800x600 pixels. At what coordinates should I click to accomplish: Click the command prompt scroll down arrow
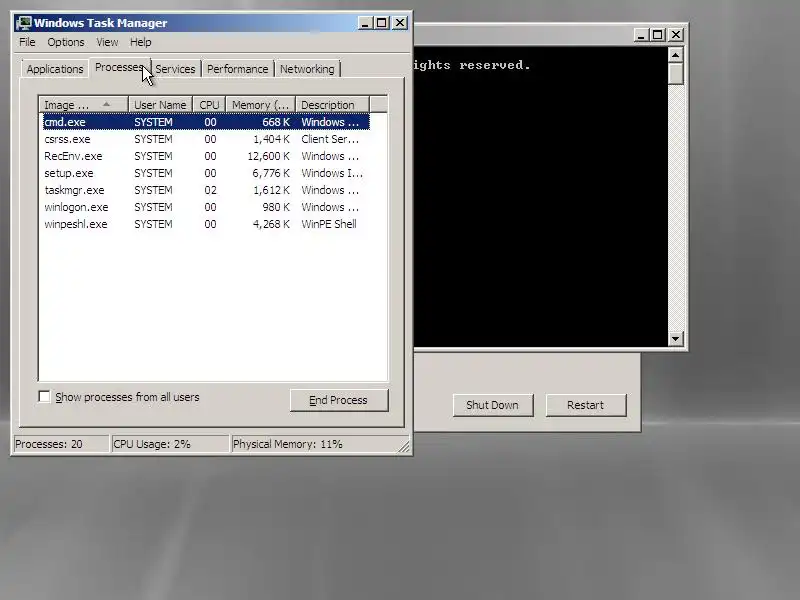coord(676,338)
